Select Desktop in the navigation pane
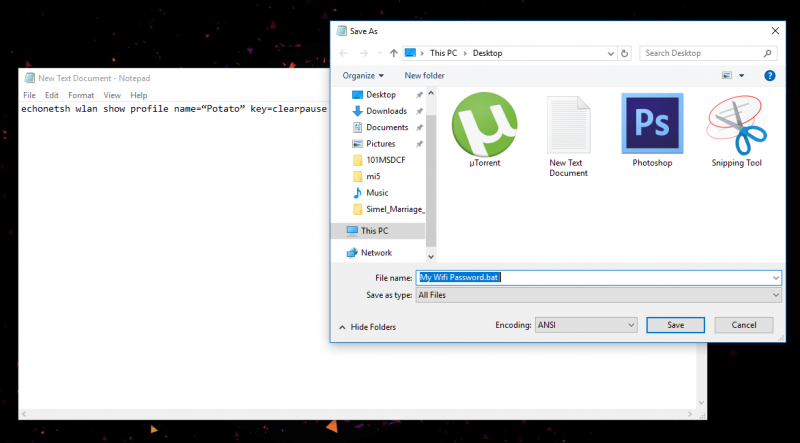Screen dimensions: 800x443 tap(381, 95)
